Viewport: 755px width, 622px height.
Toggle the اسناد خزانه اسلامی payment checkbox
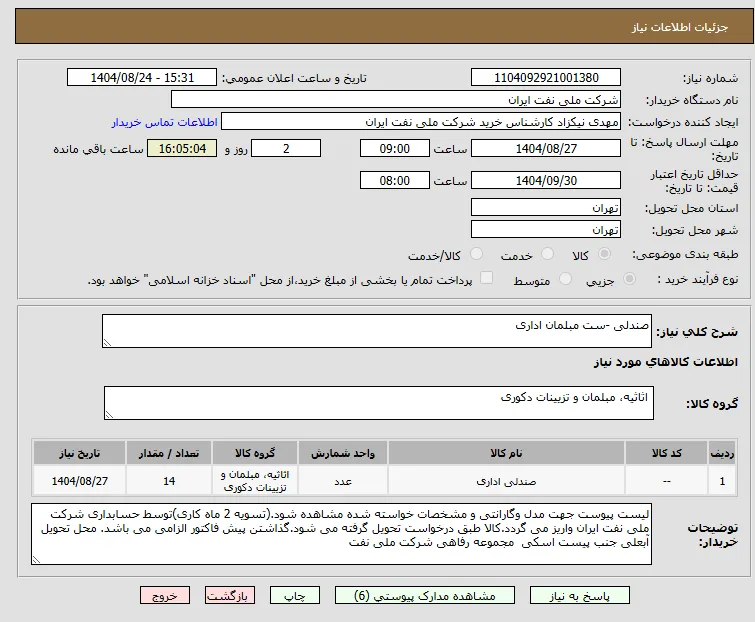tap(487, 278)
